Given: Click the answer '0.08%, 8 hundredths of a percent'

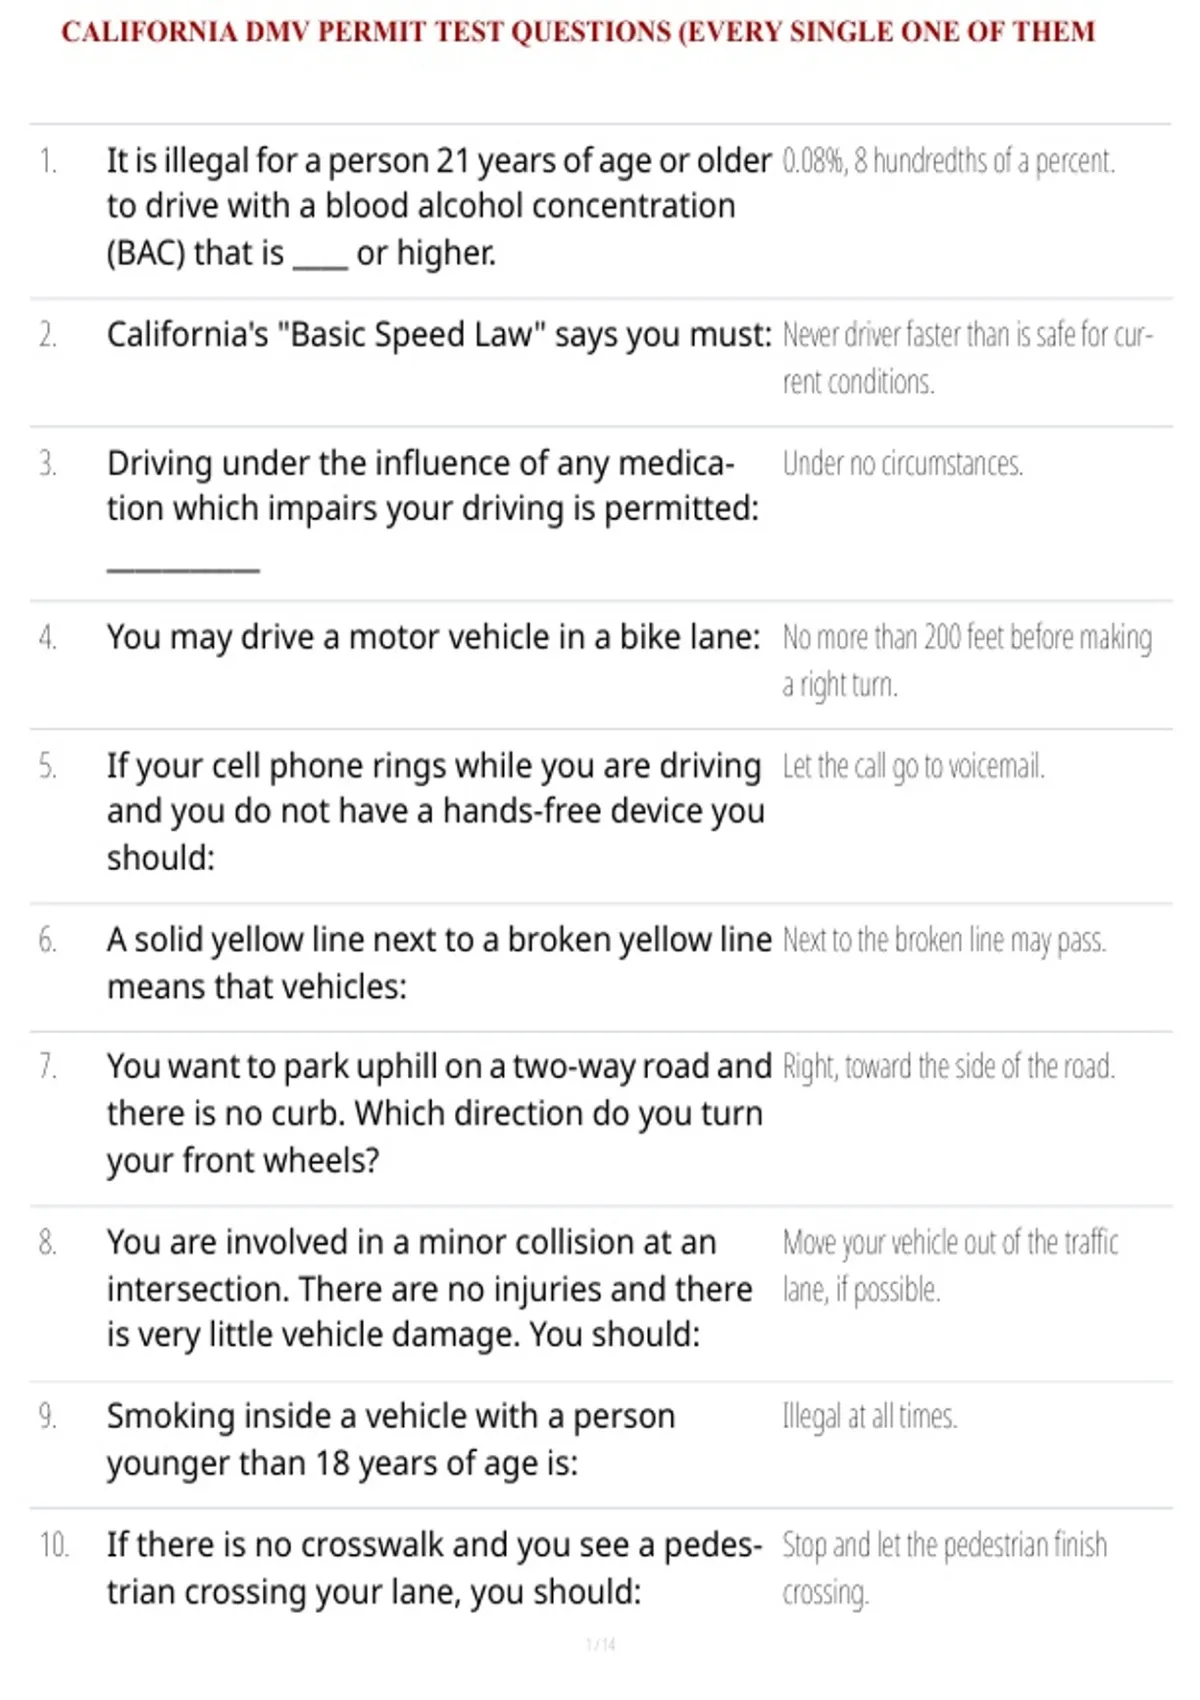Looking at the screenshot, I should 948,161.
